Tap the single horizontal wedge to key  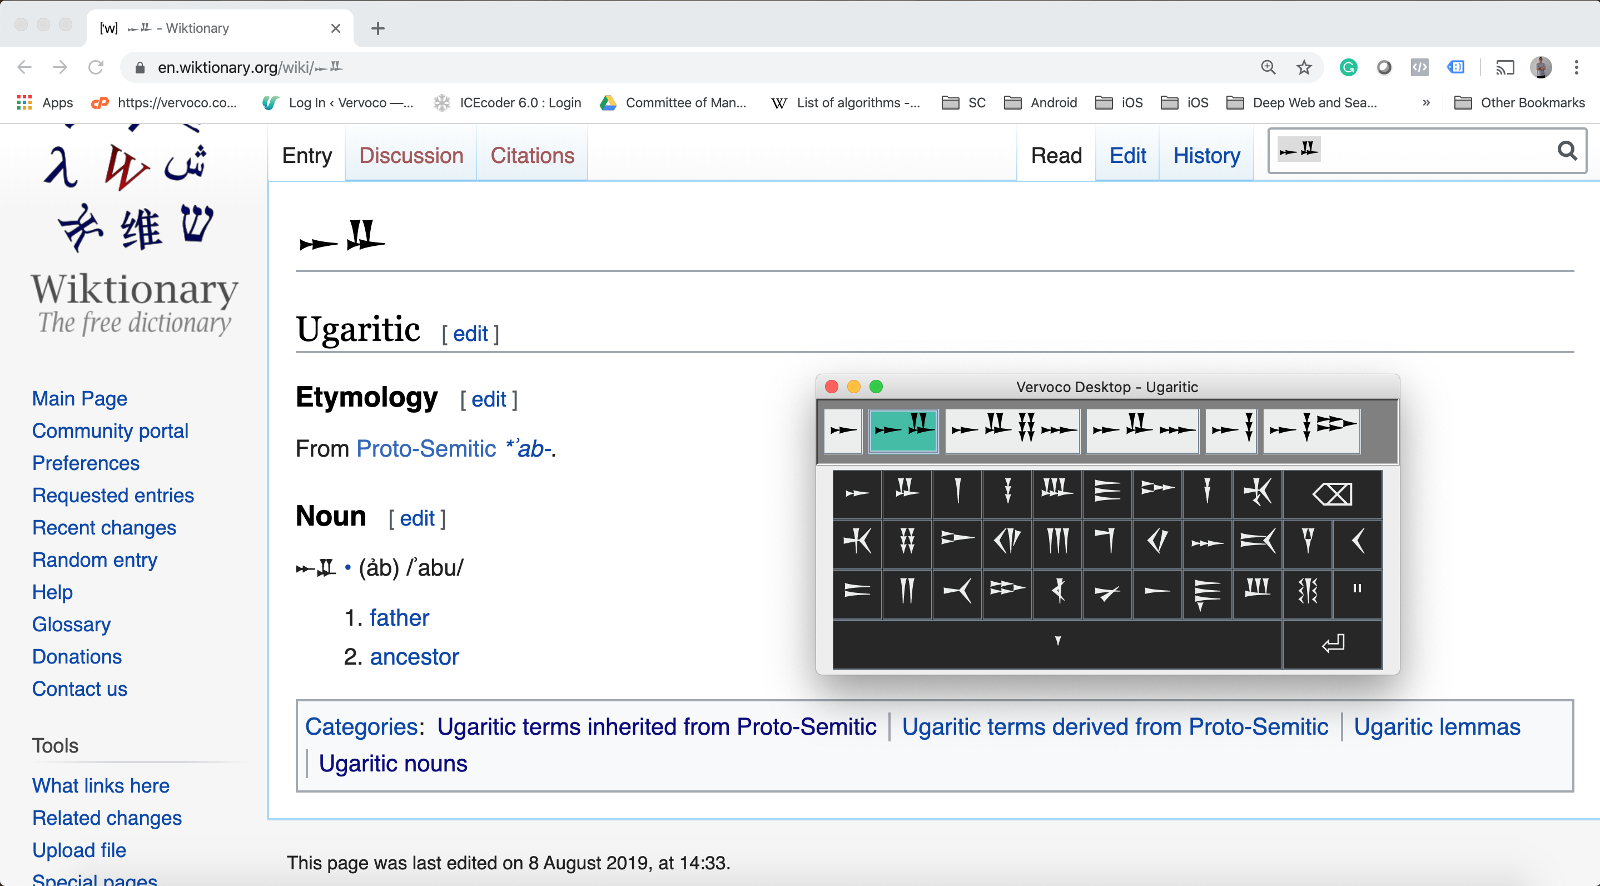click(1157, 594)
